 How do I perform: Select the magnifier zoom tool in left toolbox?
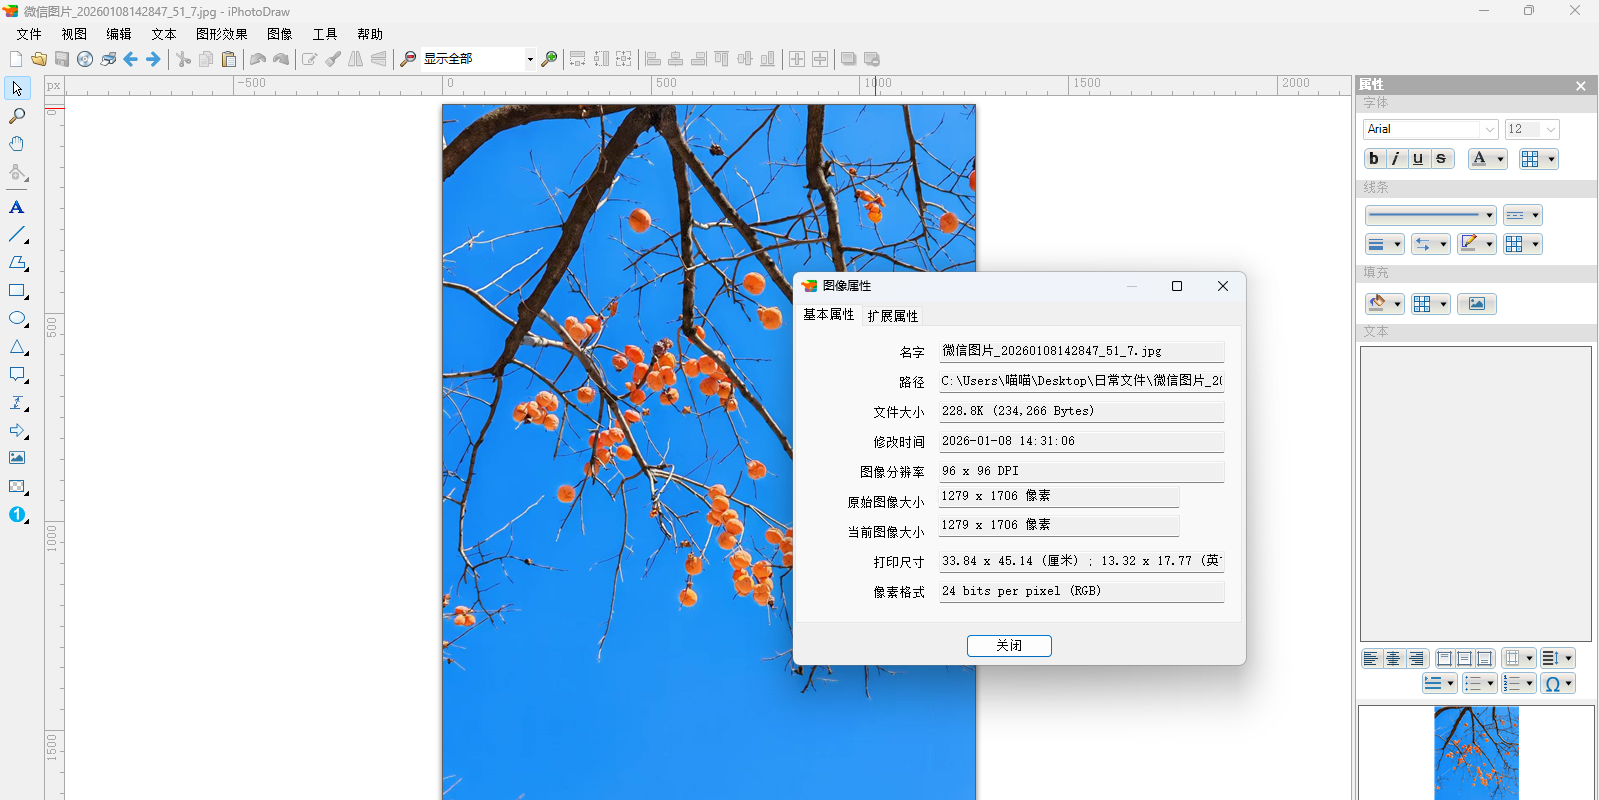pos(17,116)
